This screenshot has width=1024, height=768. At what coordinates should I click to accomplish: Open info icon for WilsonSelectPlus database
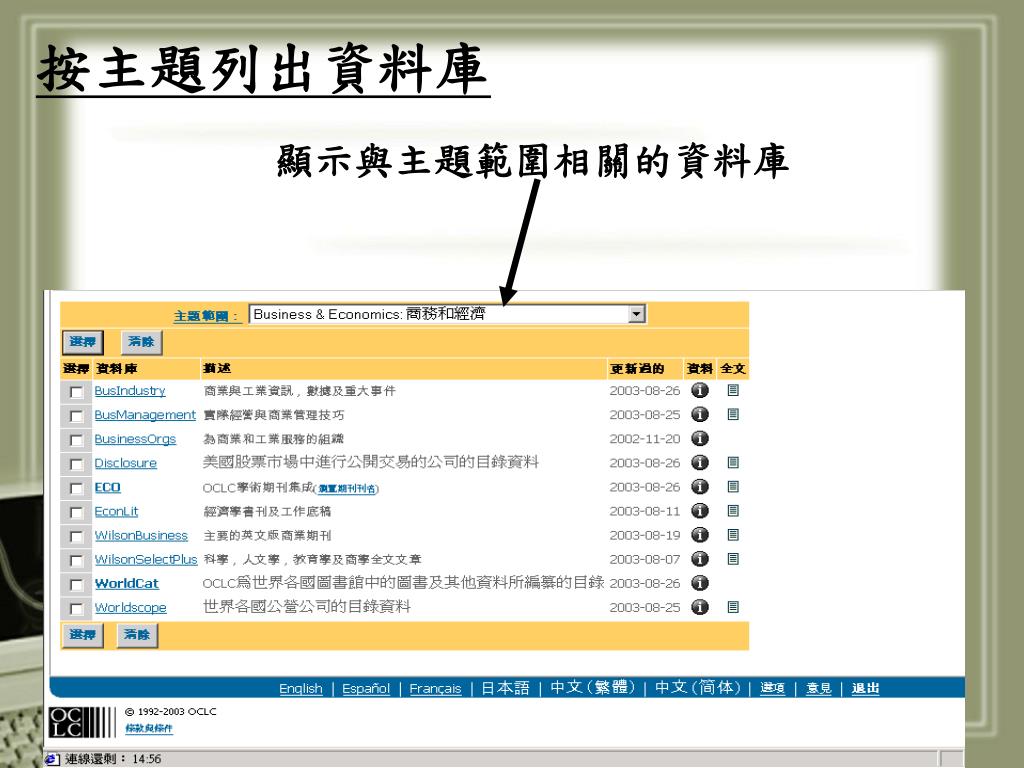(699, 560)
